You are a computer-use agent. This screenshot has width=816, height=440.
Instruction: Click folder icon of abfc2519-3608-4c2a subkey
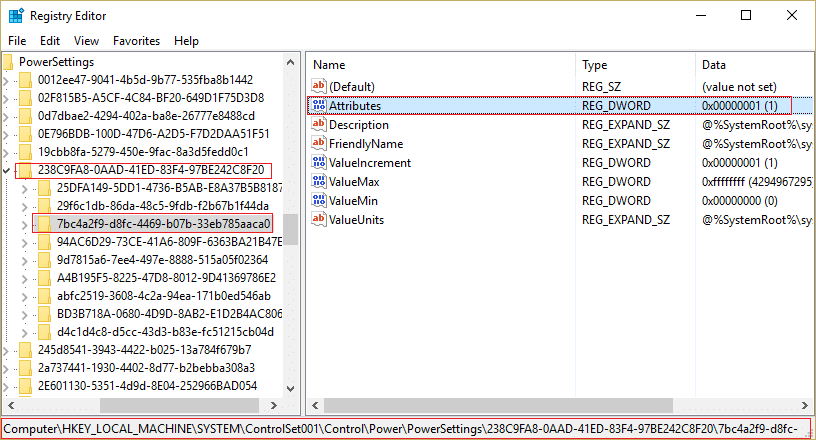(x=44, y=296)
